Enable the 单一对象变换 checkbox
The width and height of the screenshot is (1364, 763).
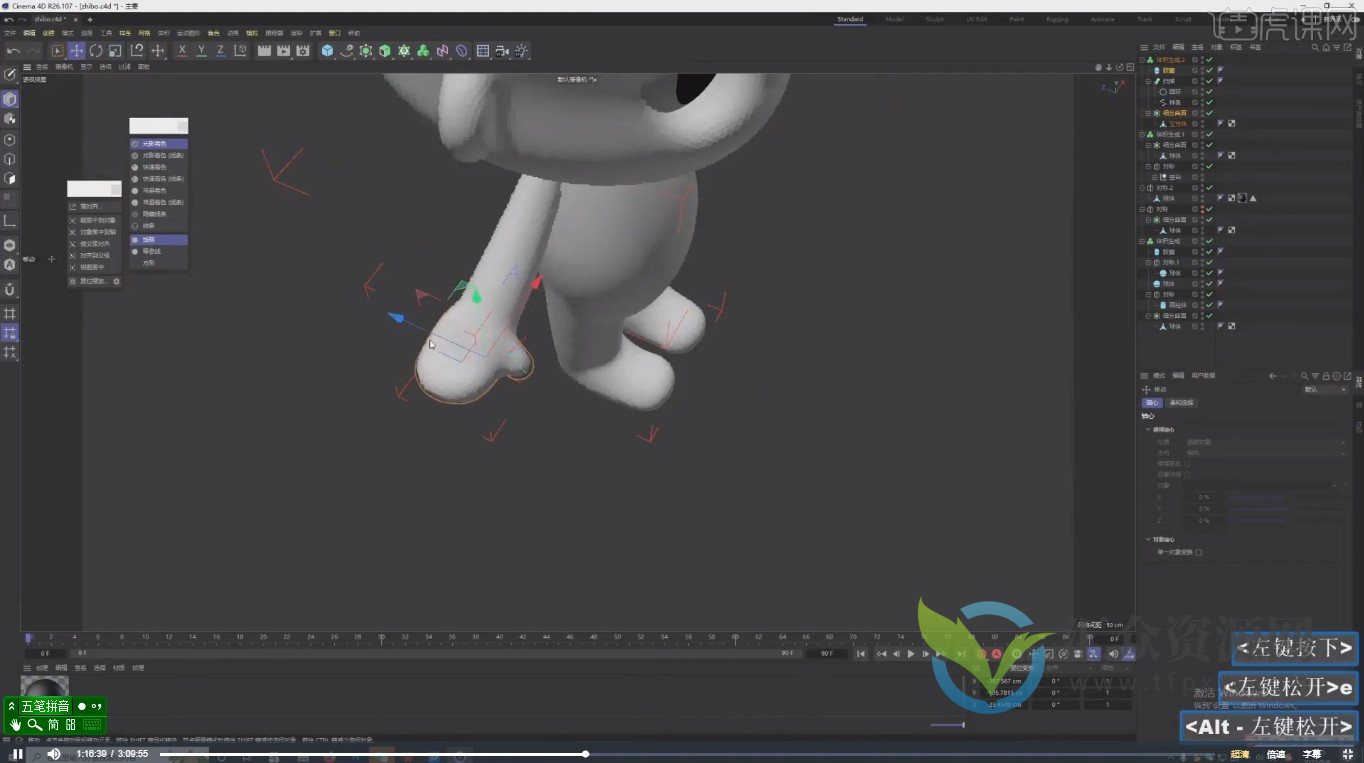click(1198, 552)
